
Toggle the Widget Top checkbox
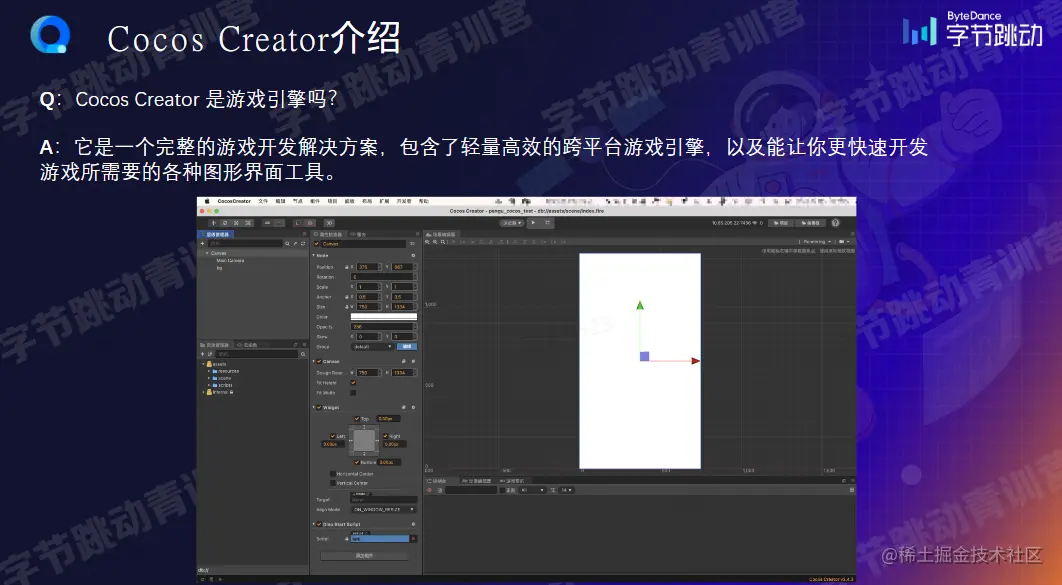357,418
